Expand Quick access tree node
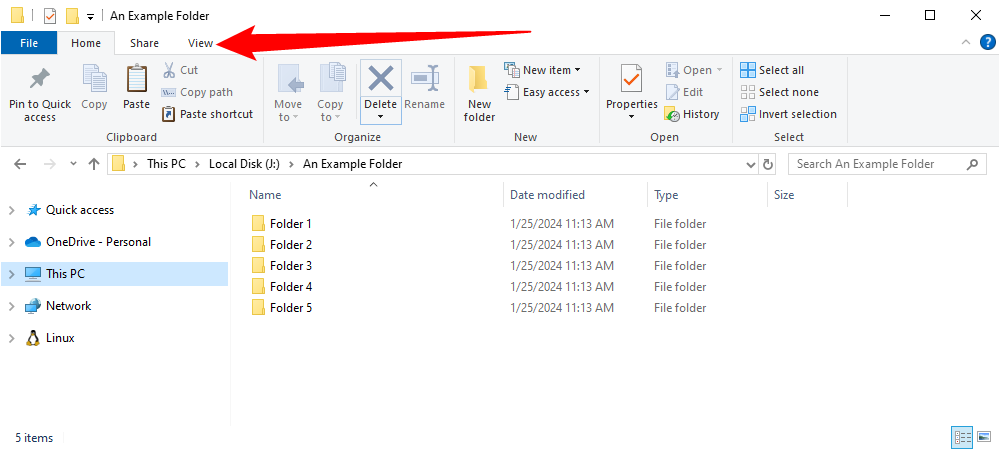The height and width of the screenshot is (450, 1000). 11,210
